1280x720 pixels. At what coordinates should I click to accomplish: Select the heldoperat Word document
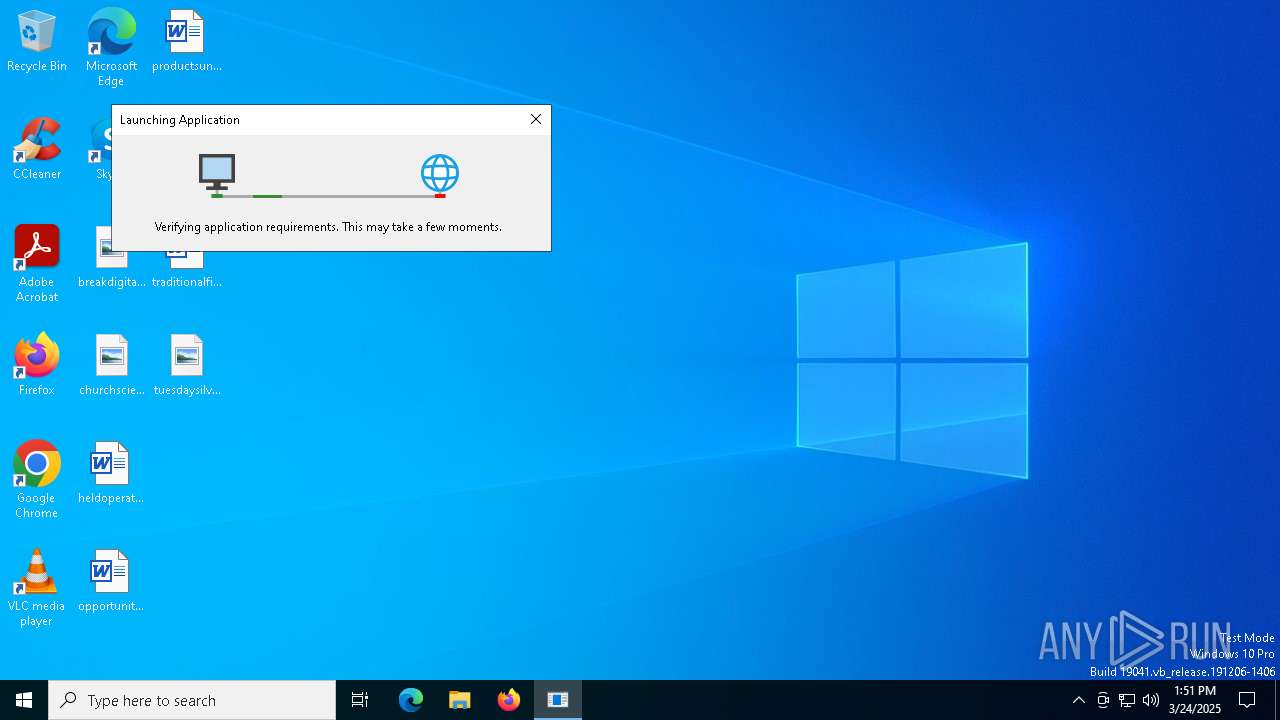click(x=111, y=473)
